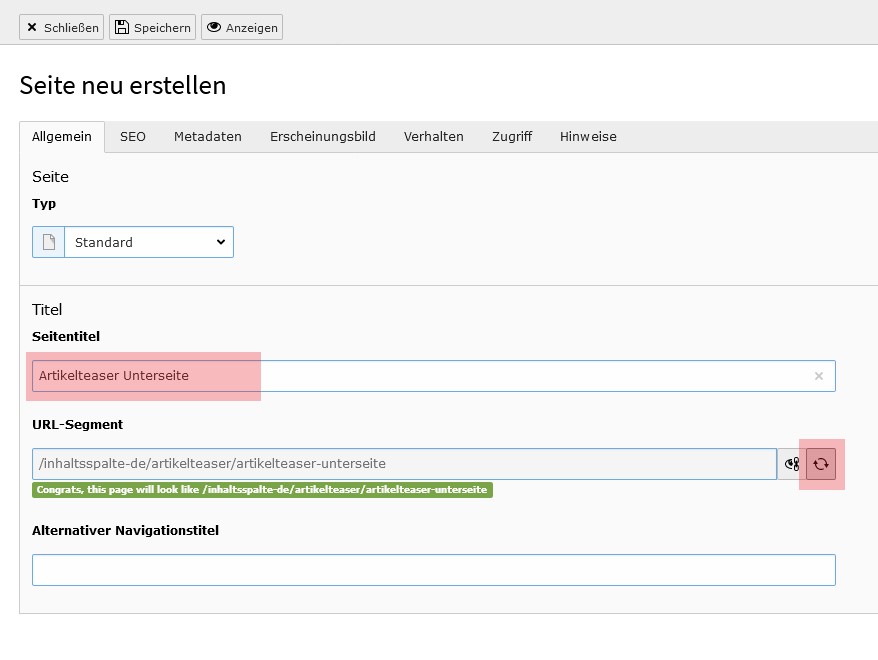Click the Alternativer Navigationstitel input field
Viewport: 878px width, 660px height.
pyautogui.click(x=433, y=570)
